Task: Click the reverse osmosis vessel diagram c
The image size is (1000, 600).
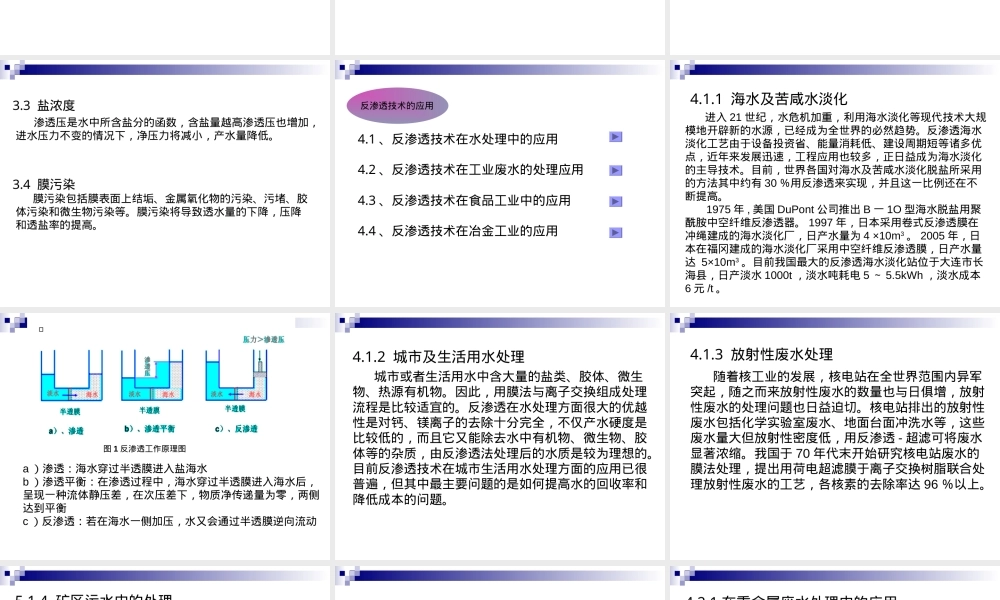Action: click(x=236, y=376)
